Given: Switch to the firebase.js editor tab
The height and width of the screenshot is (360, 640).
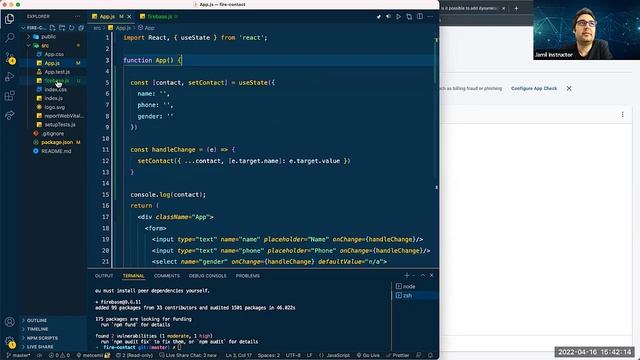Looking at the screenshot, I should click(159, 16).
